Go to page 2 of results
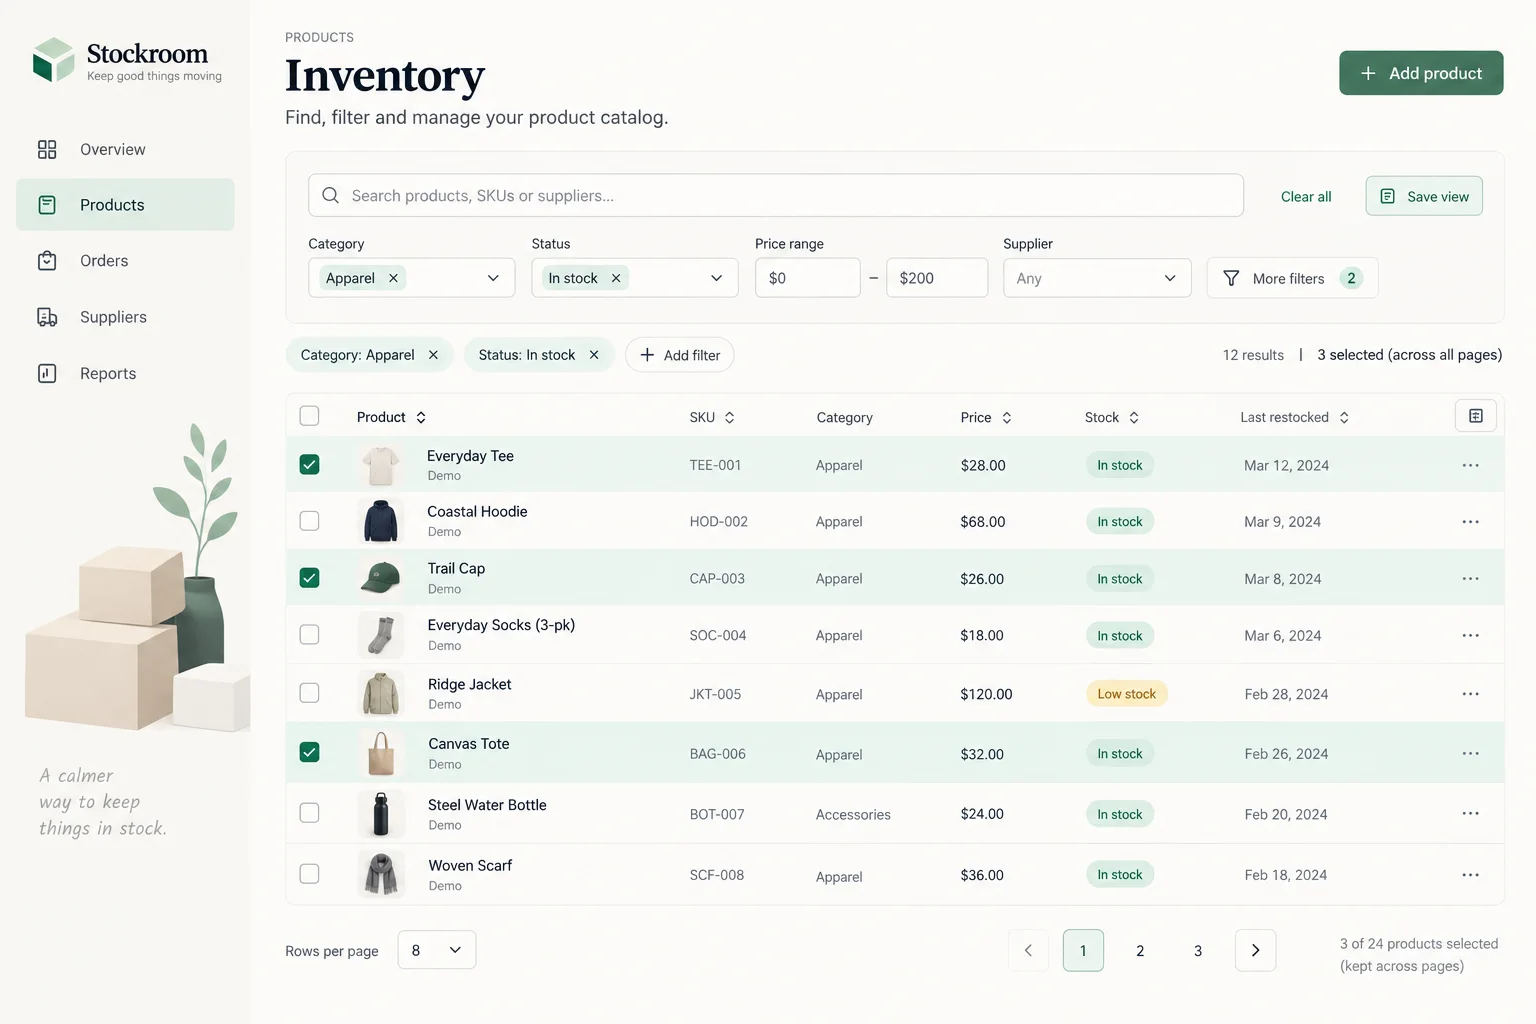The height and width of the screenshot is (1024, 1536). [1140, 950]
